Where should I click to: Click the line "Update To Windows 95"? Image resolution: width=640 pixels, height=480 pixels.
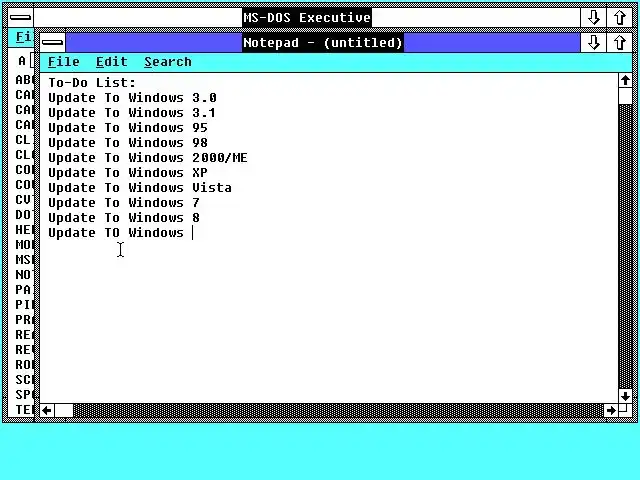(x=128, y=128)
